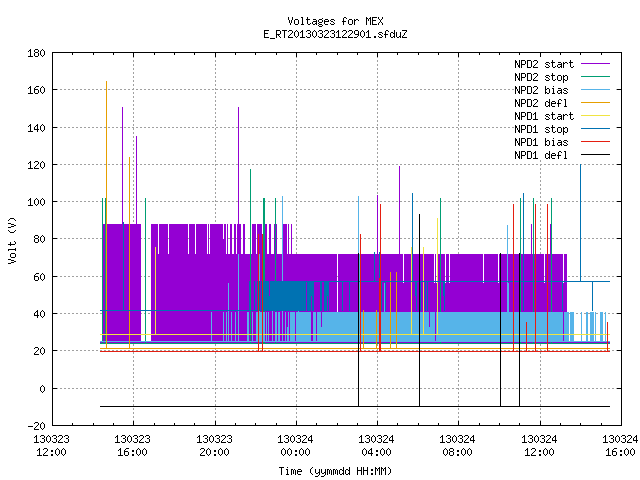
Task: Click the '130323 12:00' time axis label
Action: pos(51,446)
